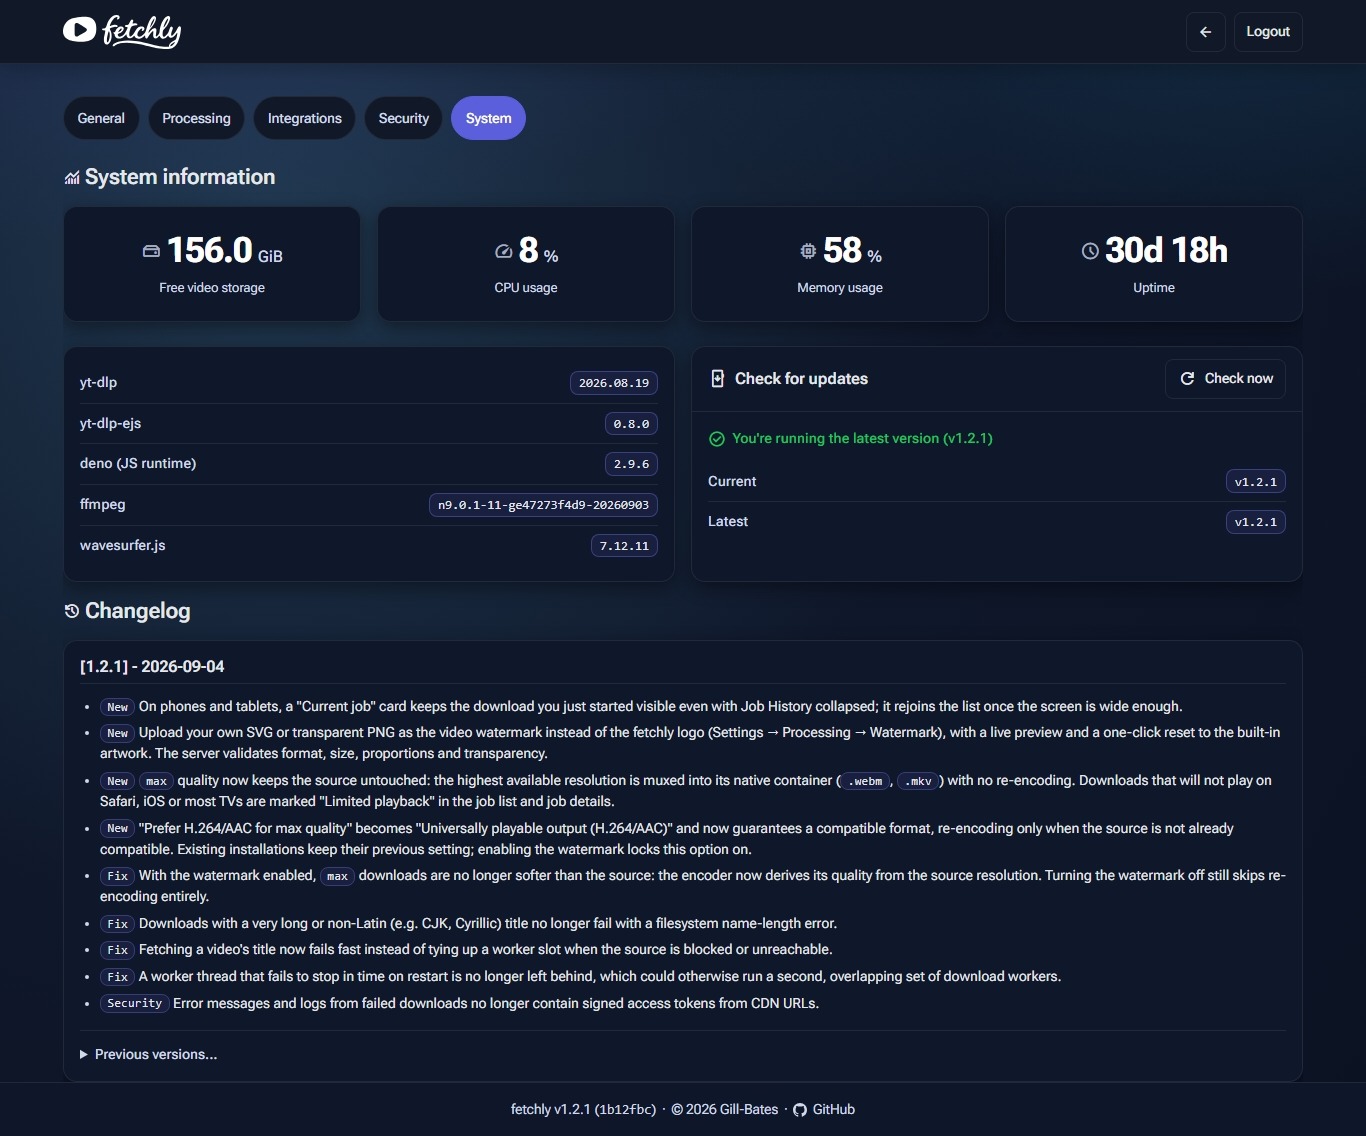Click the wavesurfer.js version 7.12.11 badge
The width and height of the screenshot is (1366, 1136).
624,546
